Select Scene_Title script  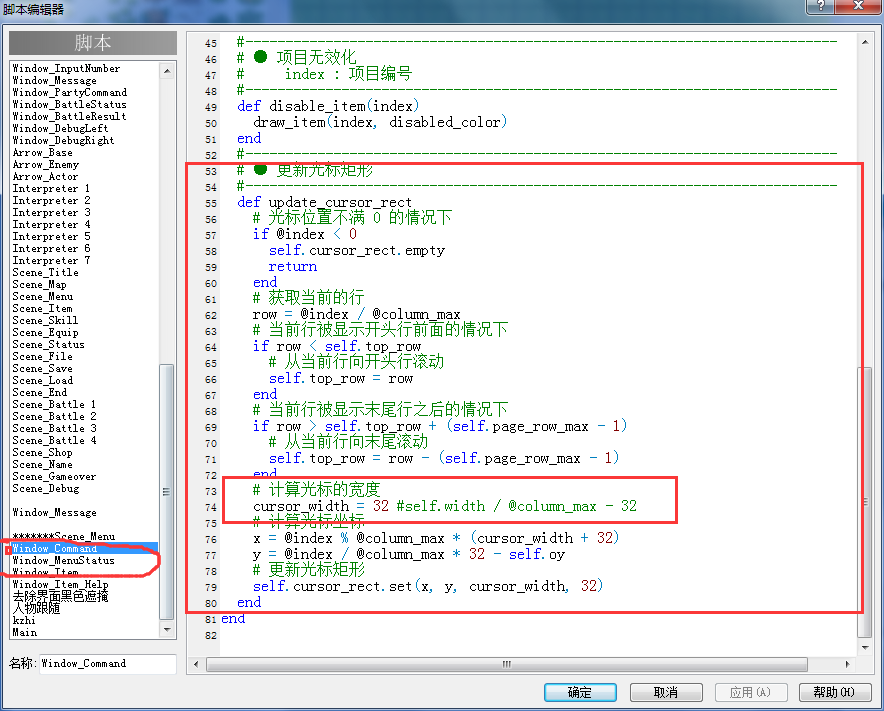pos(46,272)
